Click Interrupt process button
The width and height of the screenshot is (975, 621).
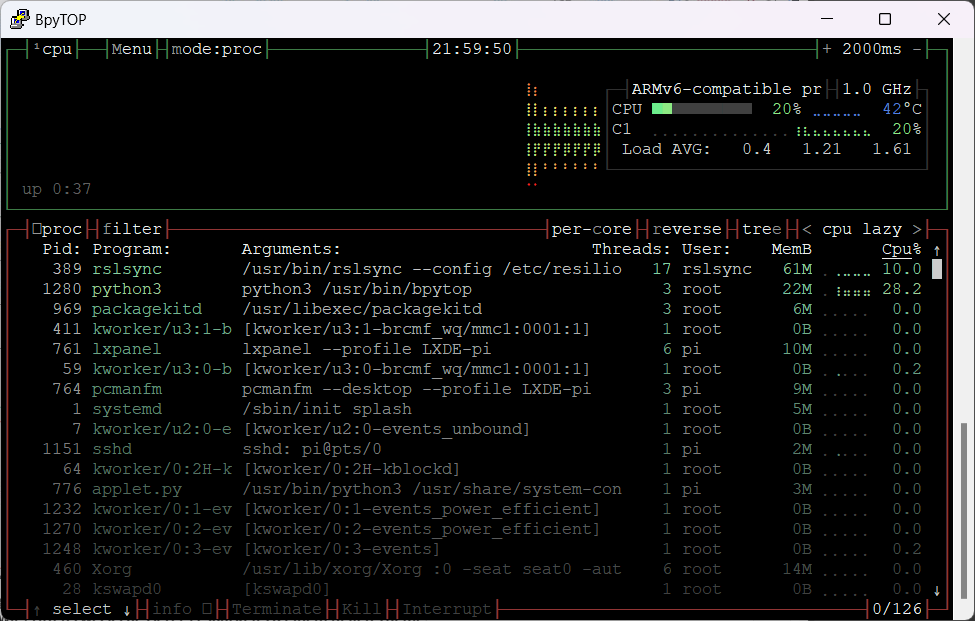pyautogui.click(x=446, y=609)
